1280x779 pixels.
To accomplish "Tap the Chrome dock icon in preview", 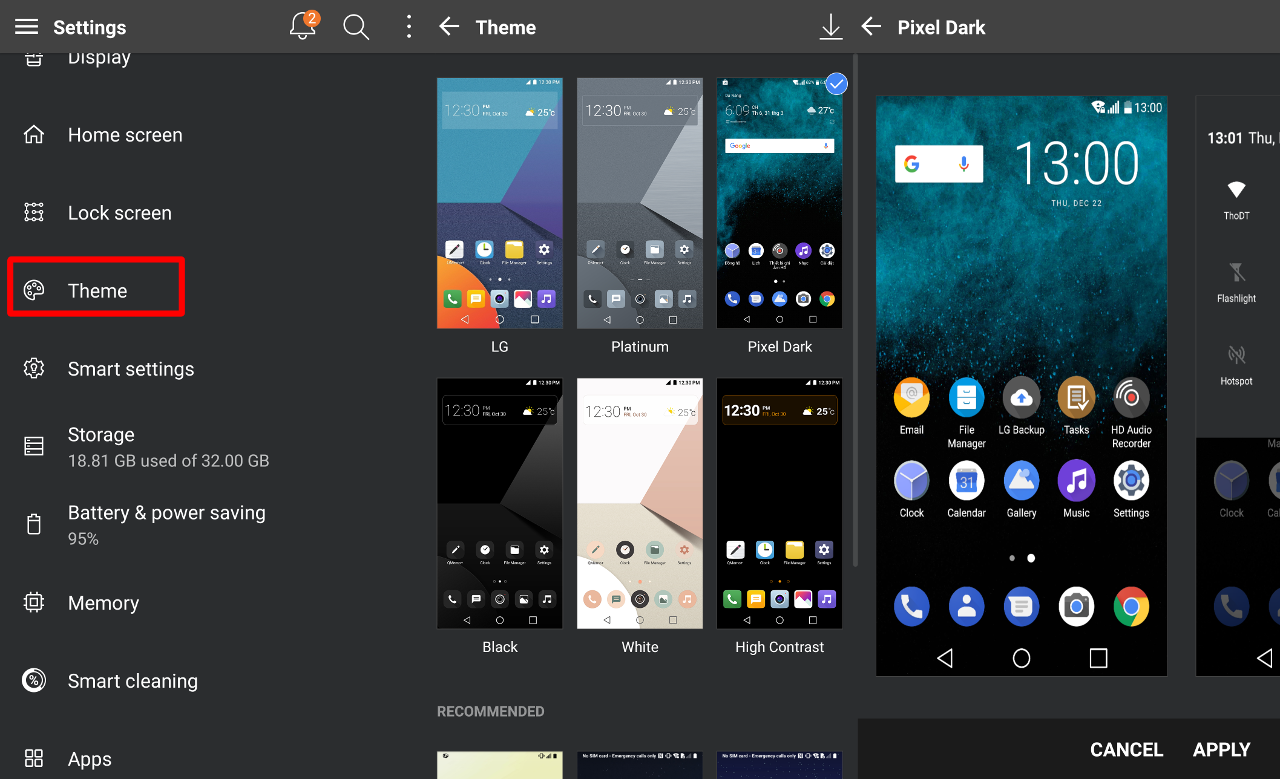I will tap(1131, 606).
